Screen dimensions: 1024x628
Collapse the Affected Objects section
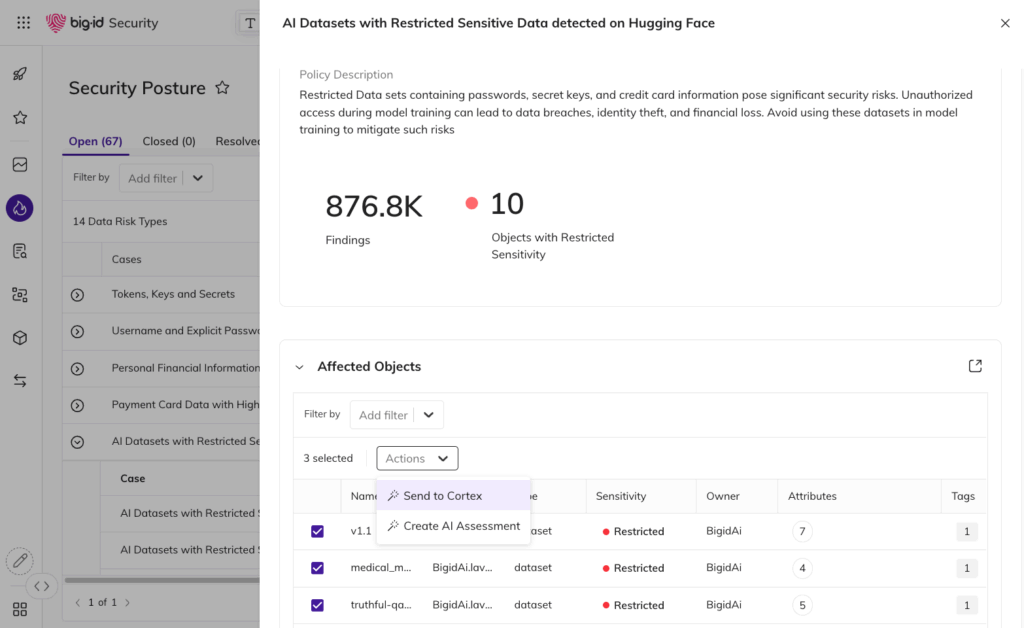(x=299, y=367)
